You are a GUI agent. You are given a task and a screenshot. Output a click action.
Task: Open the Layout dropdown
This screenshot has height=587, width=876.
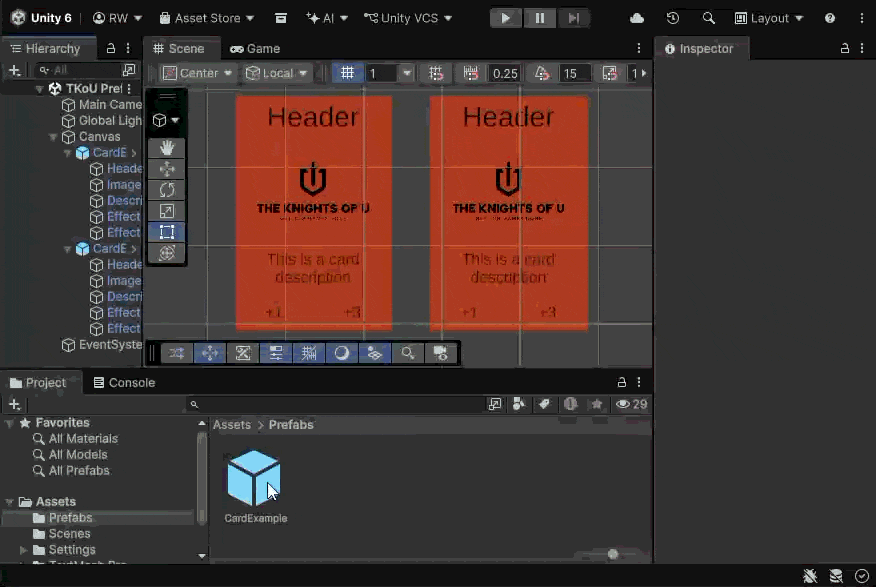click(769, 18)
